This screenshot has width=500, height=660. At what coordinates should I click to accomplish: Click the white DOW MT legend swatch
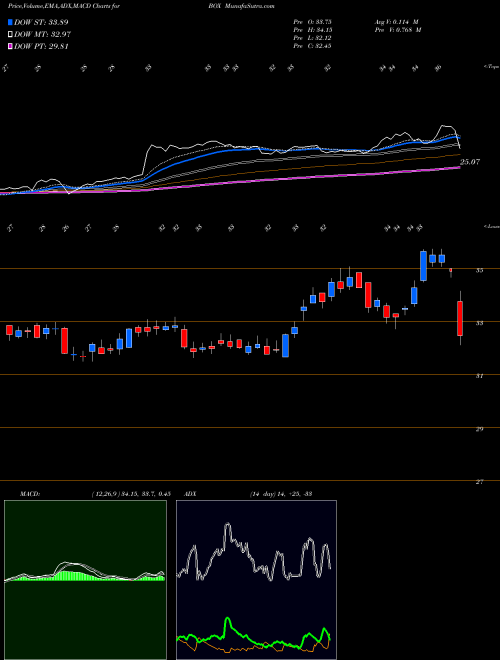(x=10, y=35)
